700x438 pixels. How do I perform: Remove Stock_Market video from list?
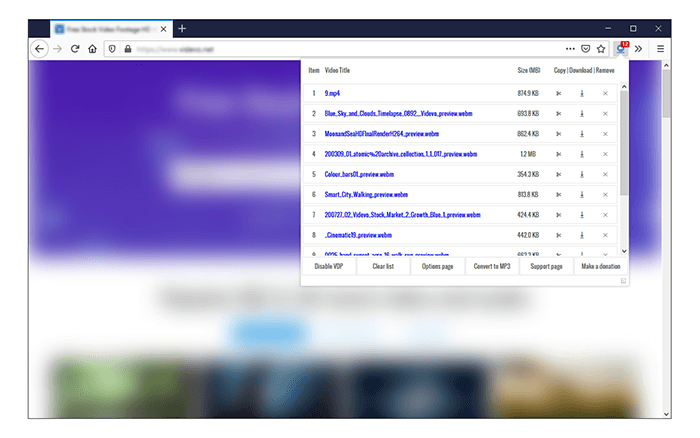(x=605, y=215)
